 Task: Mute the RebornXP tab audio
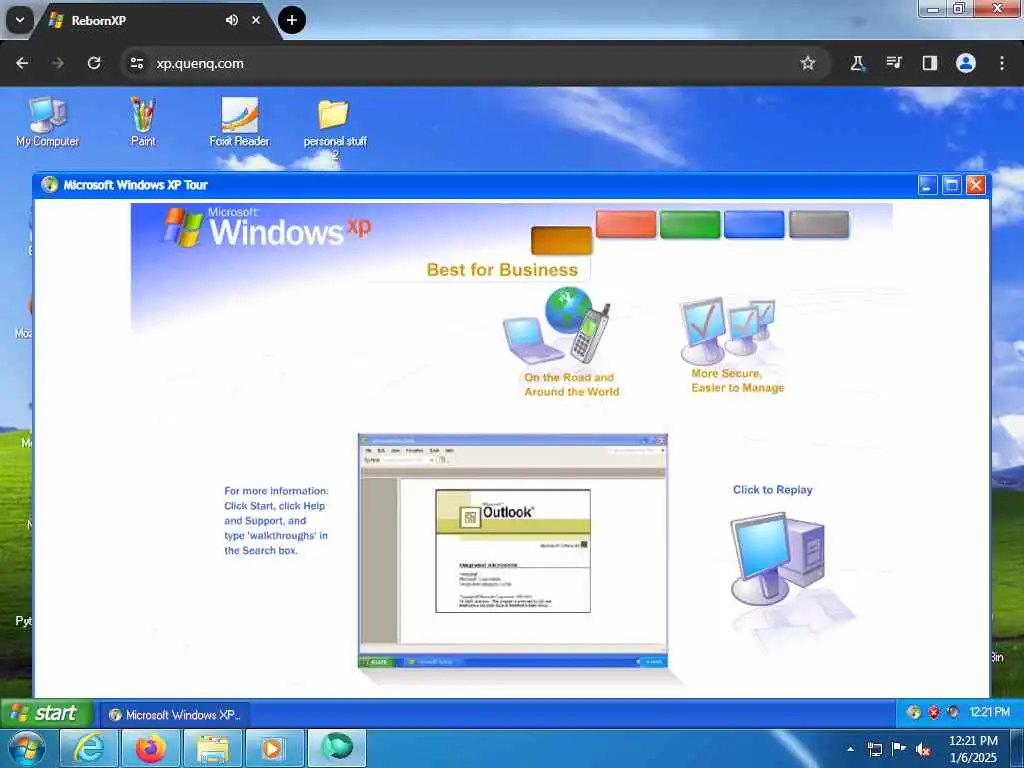pos(232,20)
